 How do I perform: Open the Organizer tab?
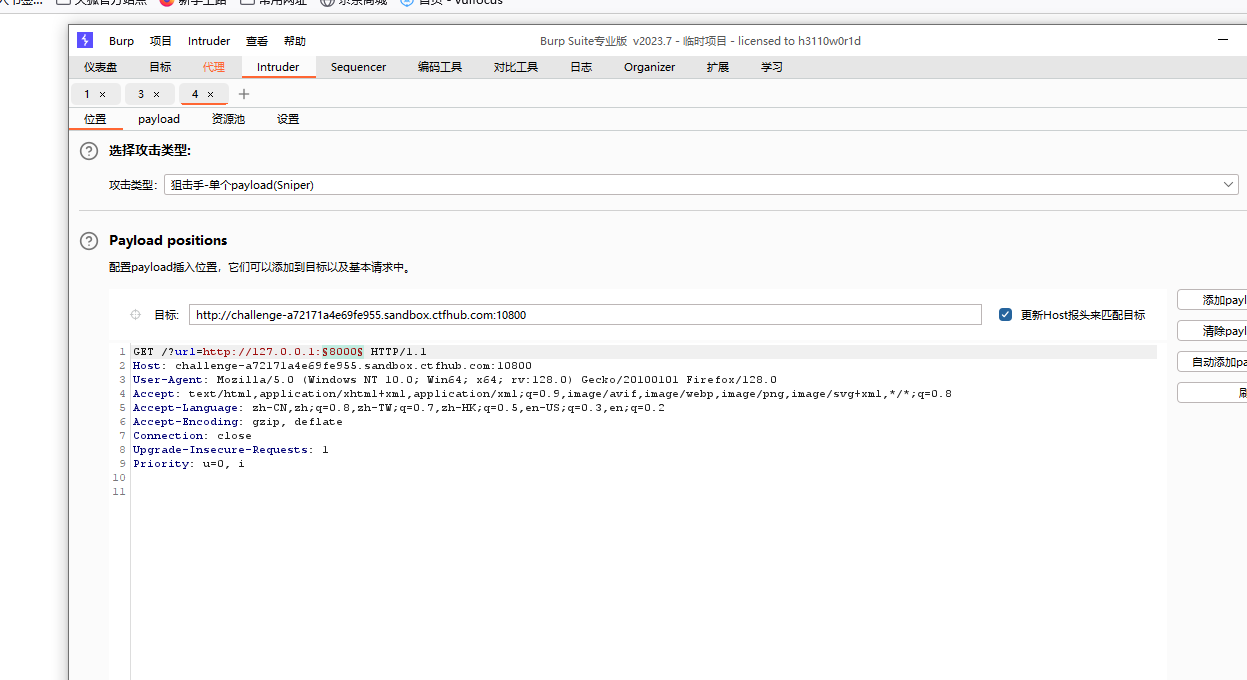649,67
